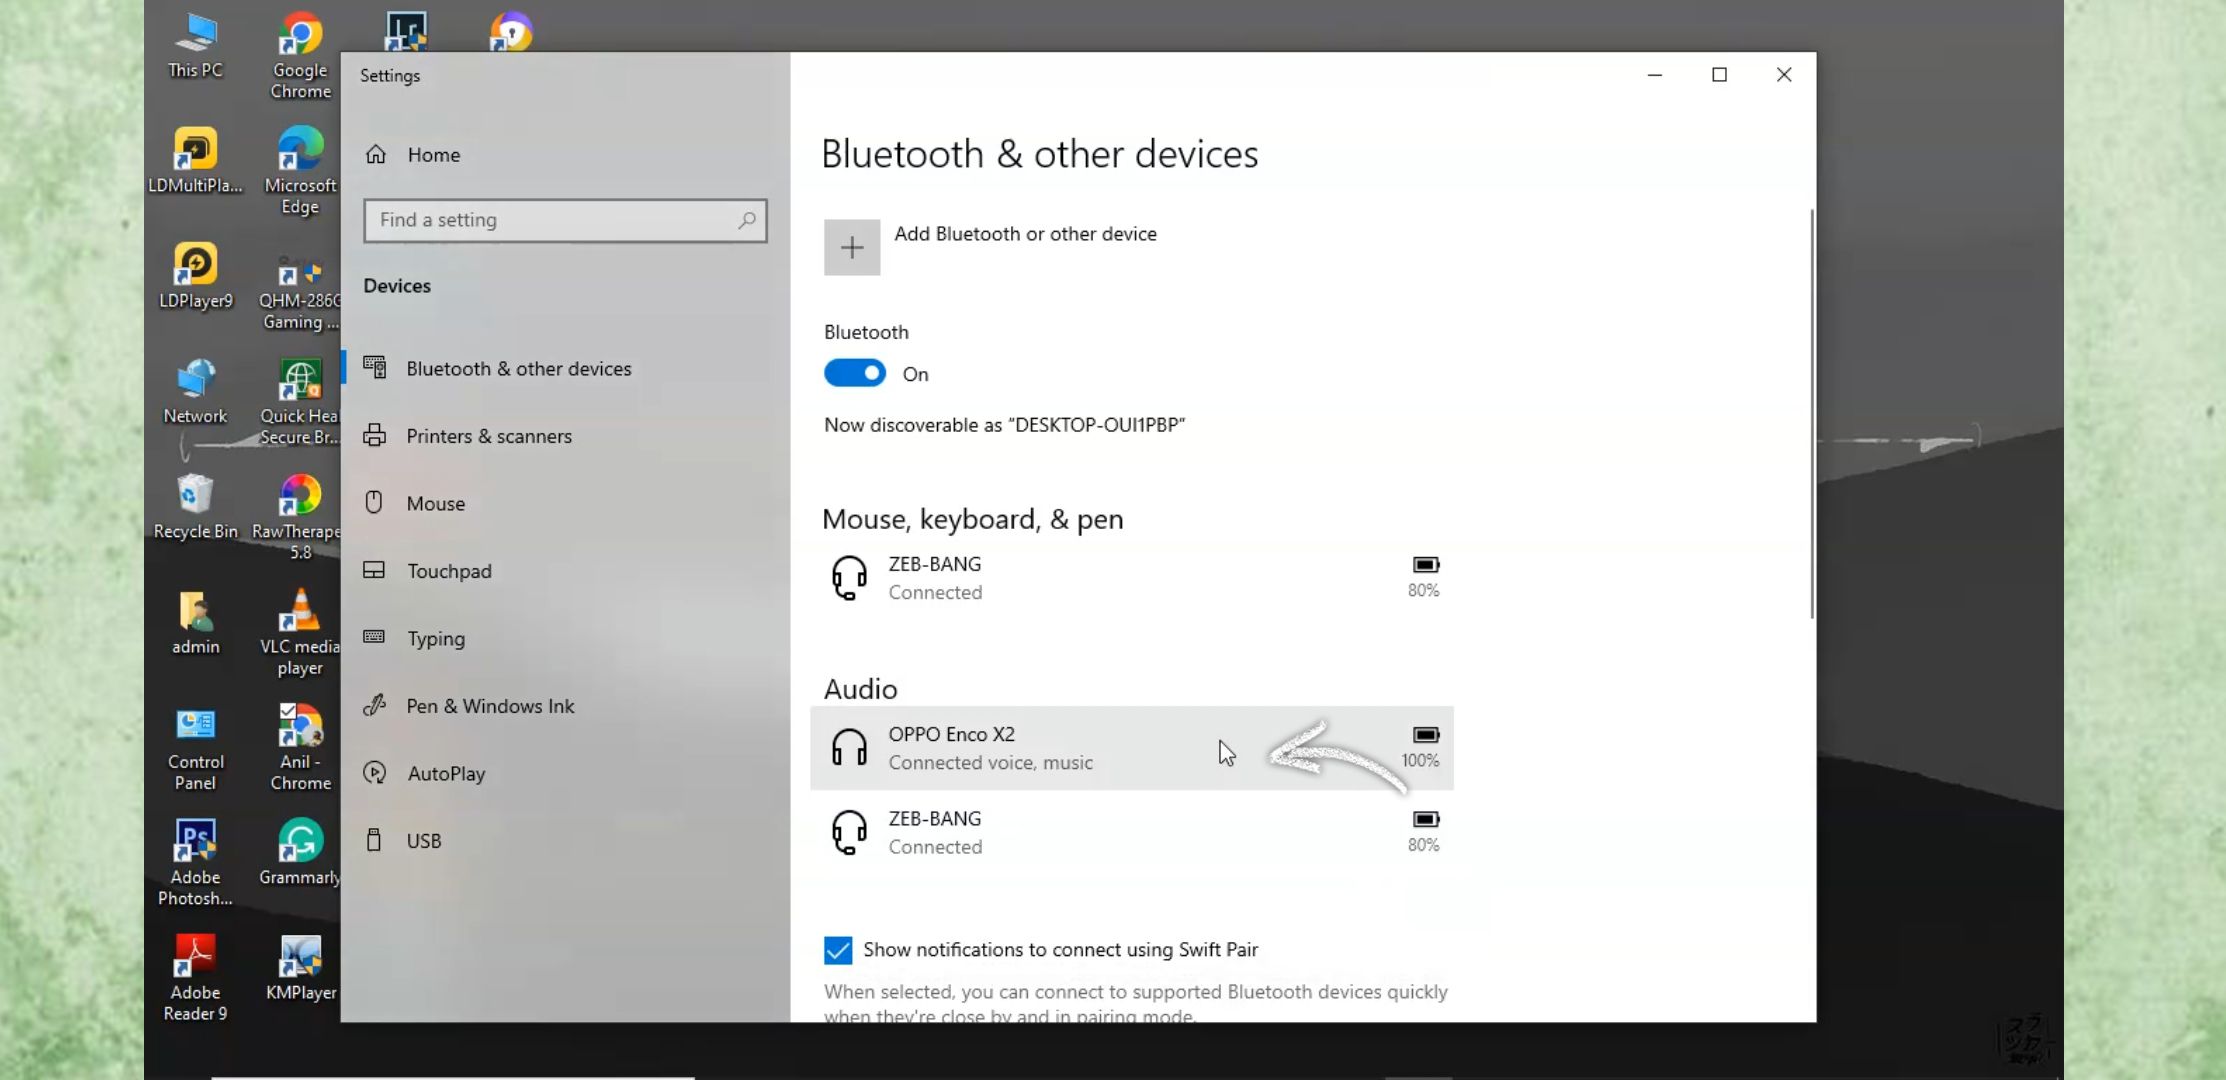
Task: Click the Bluetooth settings icon in sidebar
Action: [x=373, y=368]
